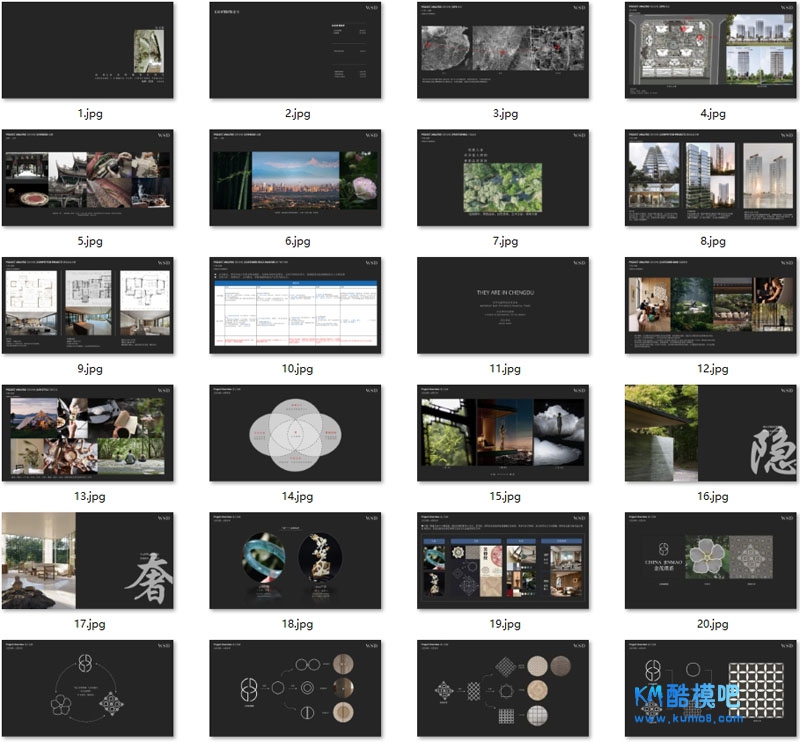Viewport: 800px width, 742px height.
Task: Select the 13.jpg filename text
Action: point(88,497)
